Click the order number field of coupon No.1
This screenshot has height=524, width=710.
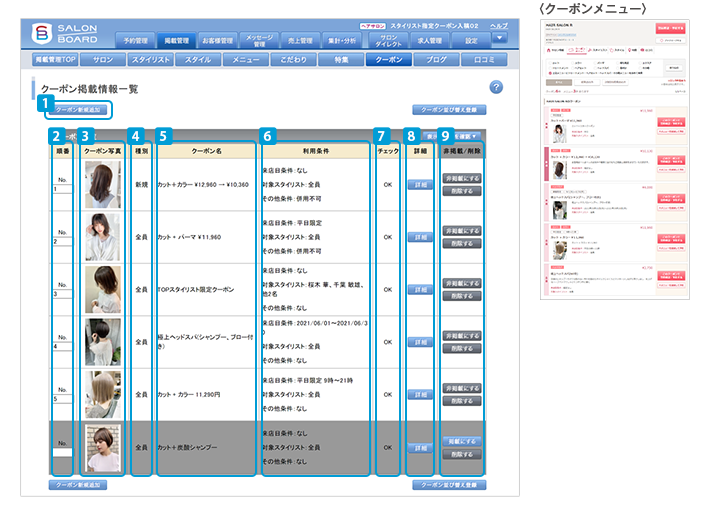click(x=62, y=189)
